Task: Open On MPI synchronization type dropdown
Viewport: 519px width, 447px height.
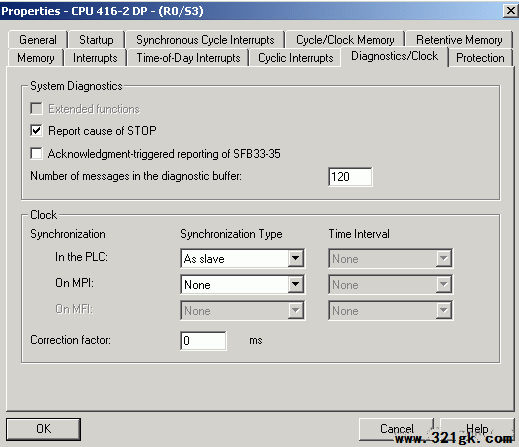Action: [x=242, y=285]
